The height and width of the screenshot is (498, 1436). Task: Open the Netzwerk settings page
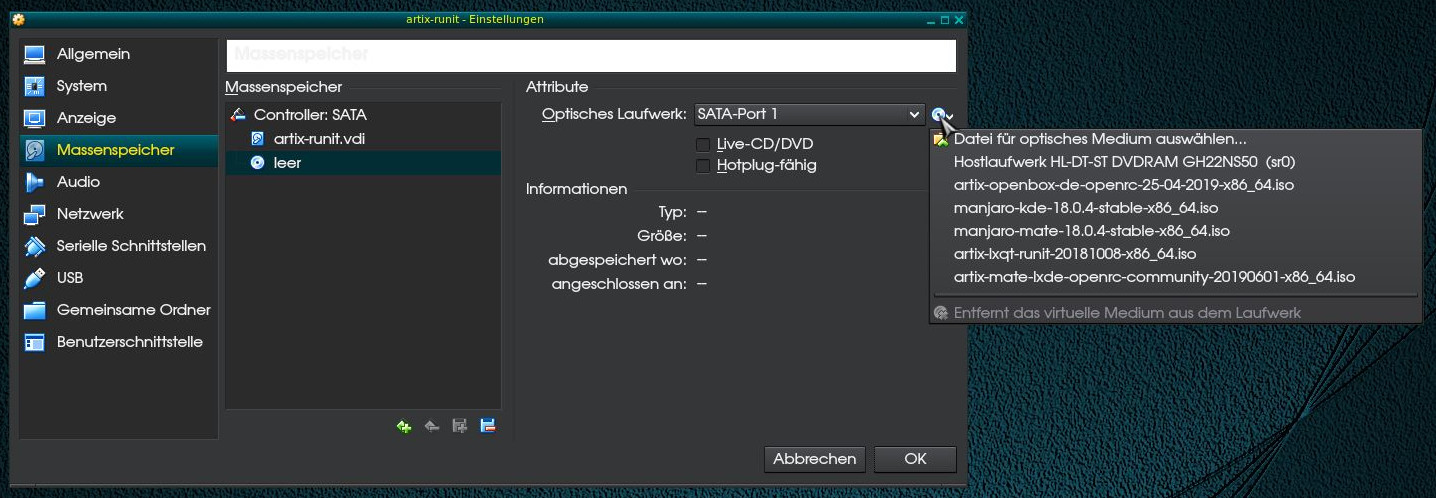click(x=90, y=214)
